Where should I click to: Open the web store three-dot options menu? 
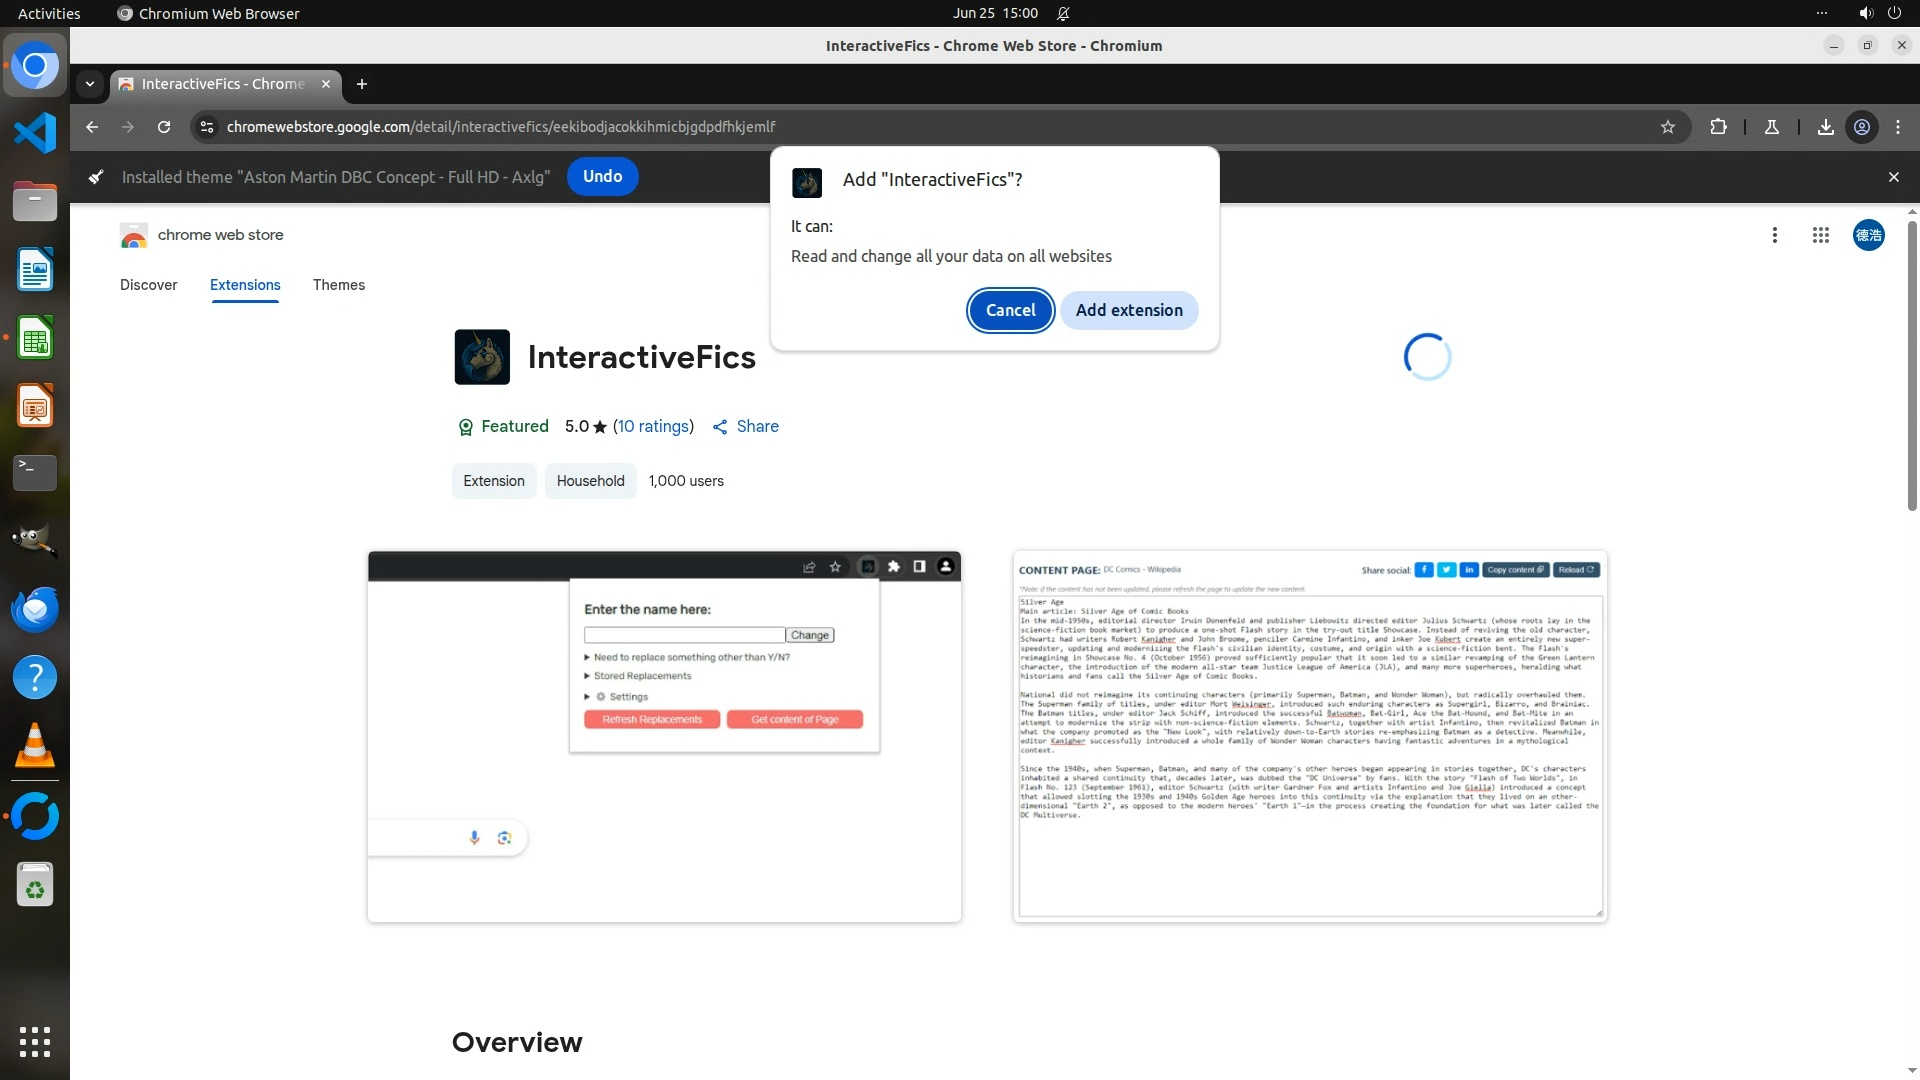point(1774,235)
